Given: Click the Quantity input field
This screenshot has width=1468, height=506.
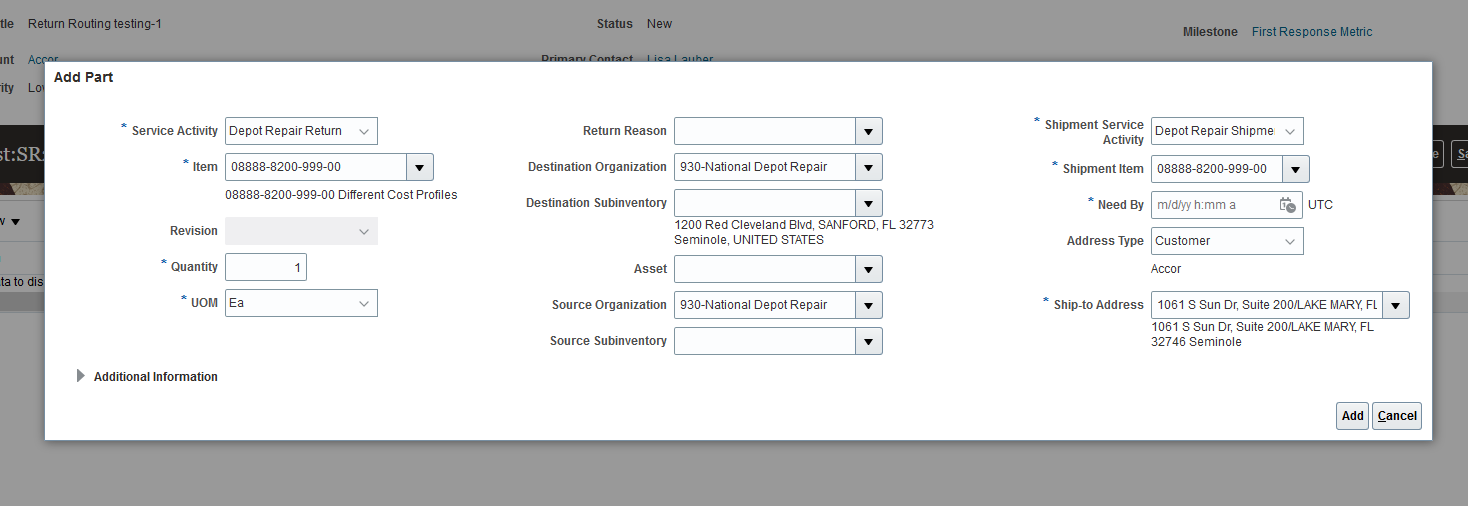Looking at the screenshot, I should [x=266, y=267].
